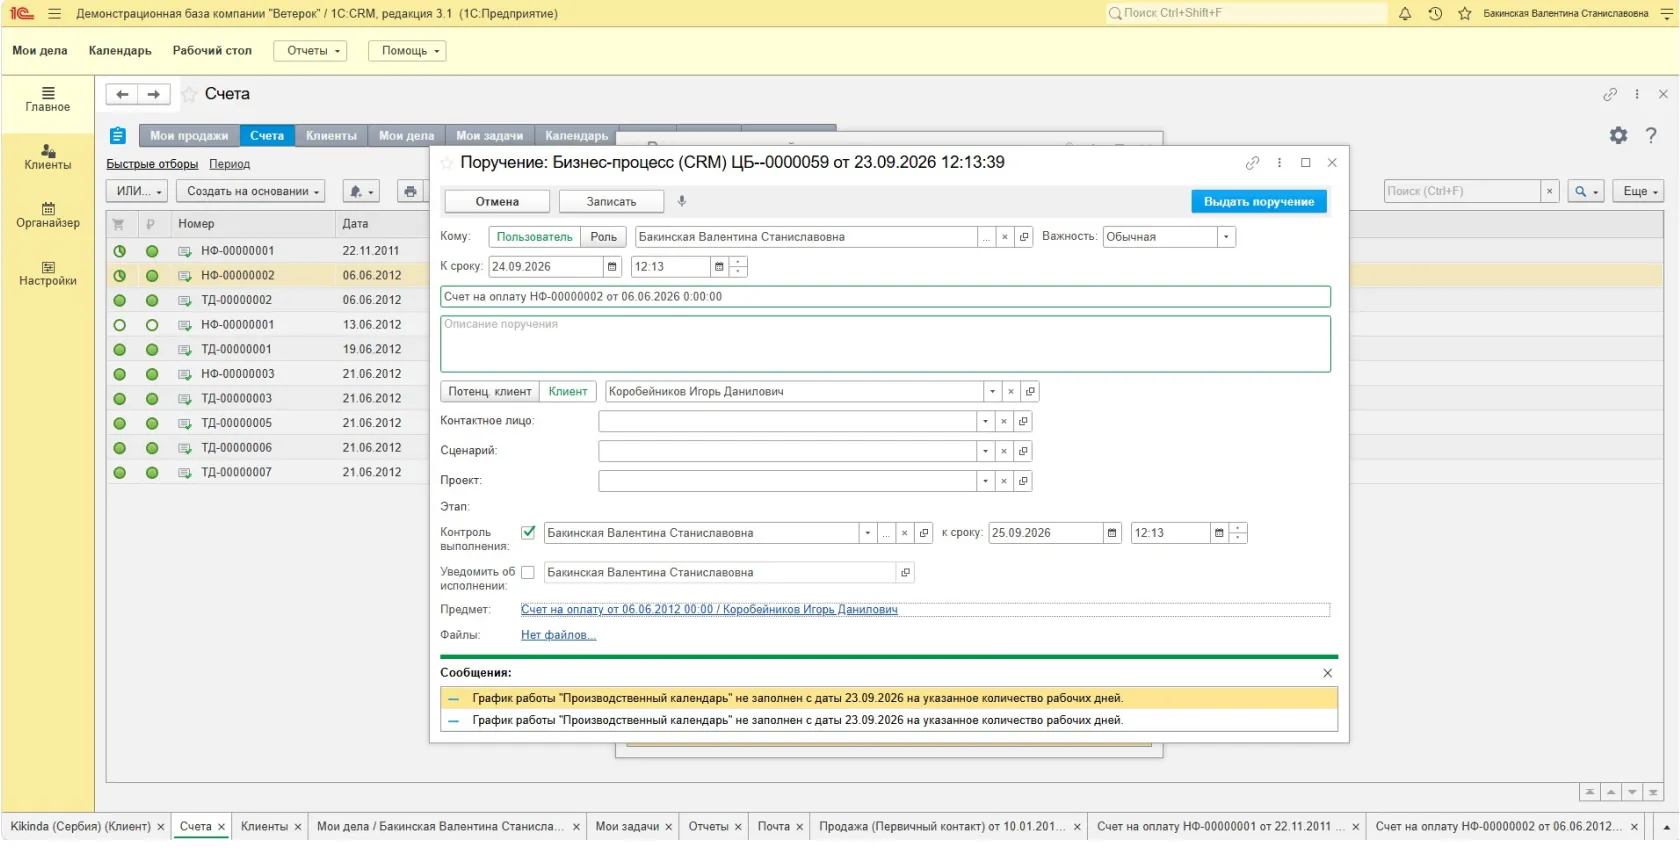Open the Еще dropdown menu
This screenshot has width=1680, height=855.
1638,191
